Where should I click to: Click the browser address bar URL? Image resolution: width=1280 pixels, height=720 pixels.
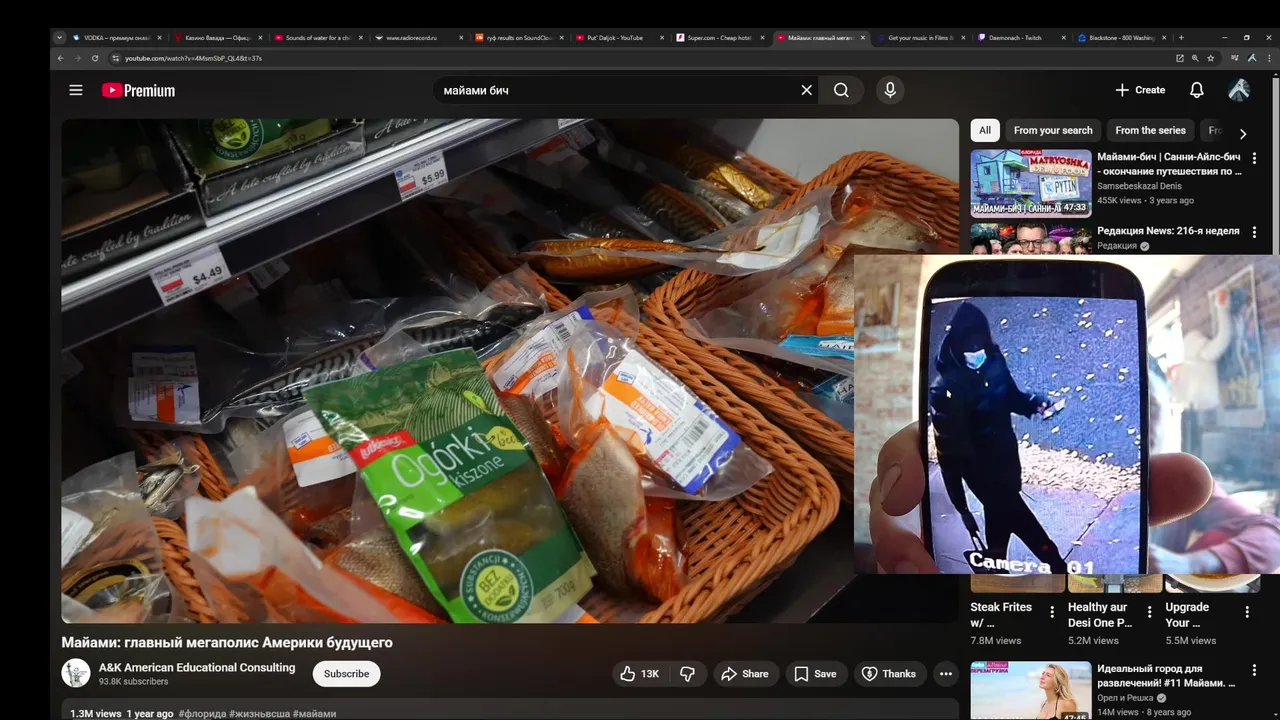pyautogui.click(x=193, y=58)
